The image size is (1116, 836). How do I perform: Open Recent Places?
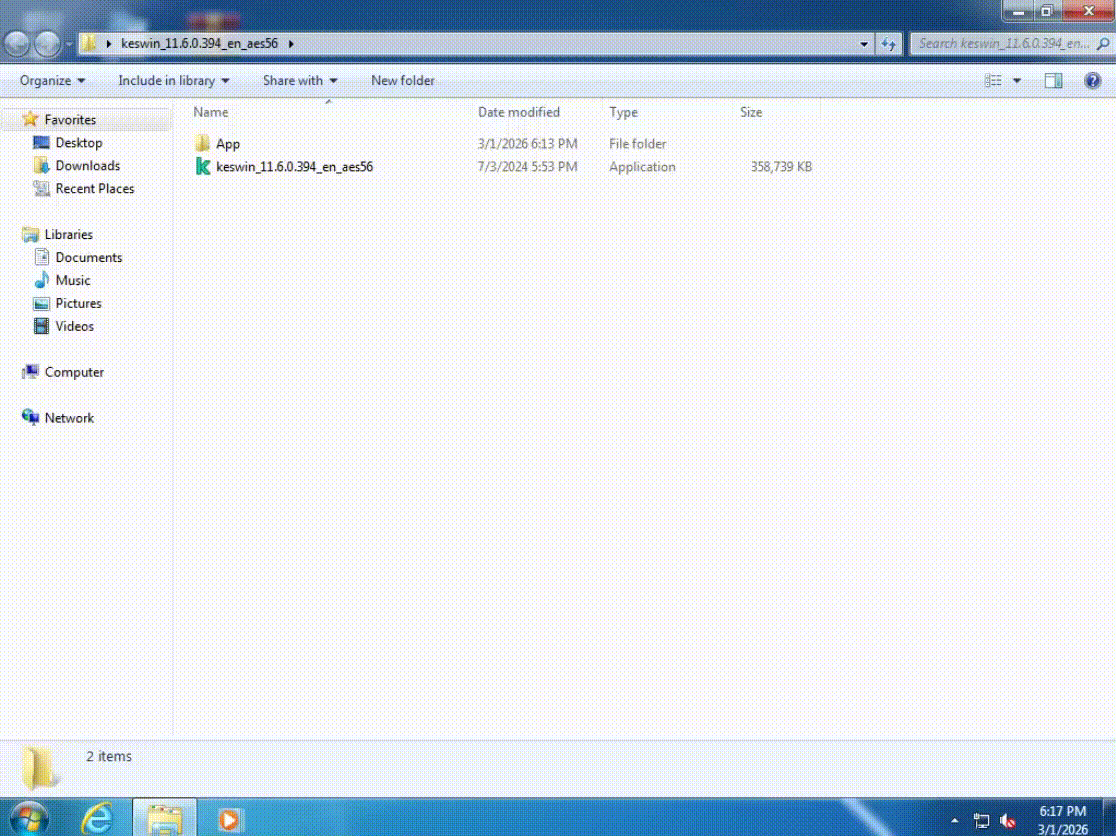pos(95,188)
